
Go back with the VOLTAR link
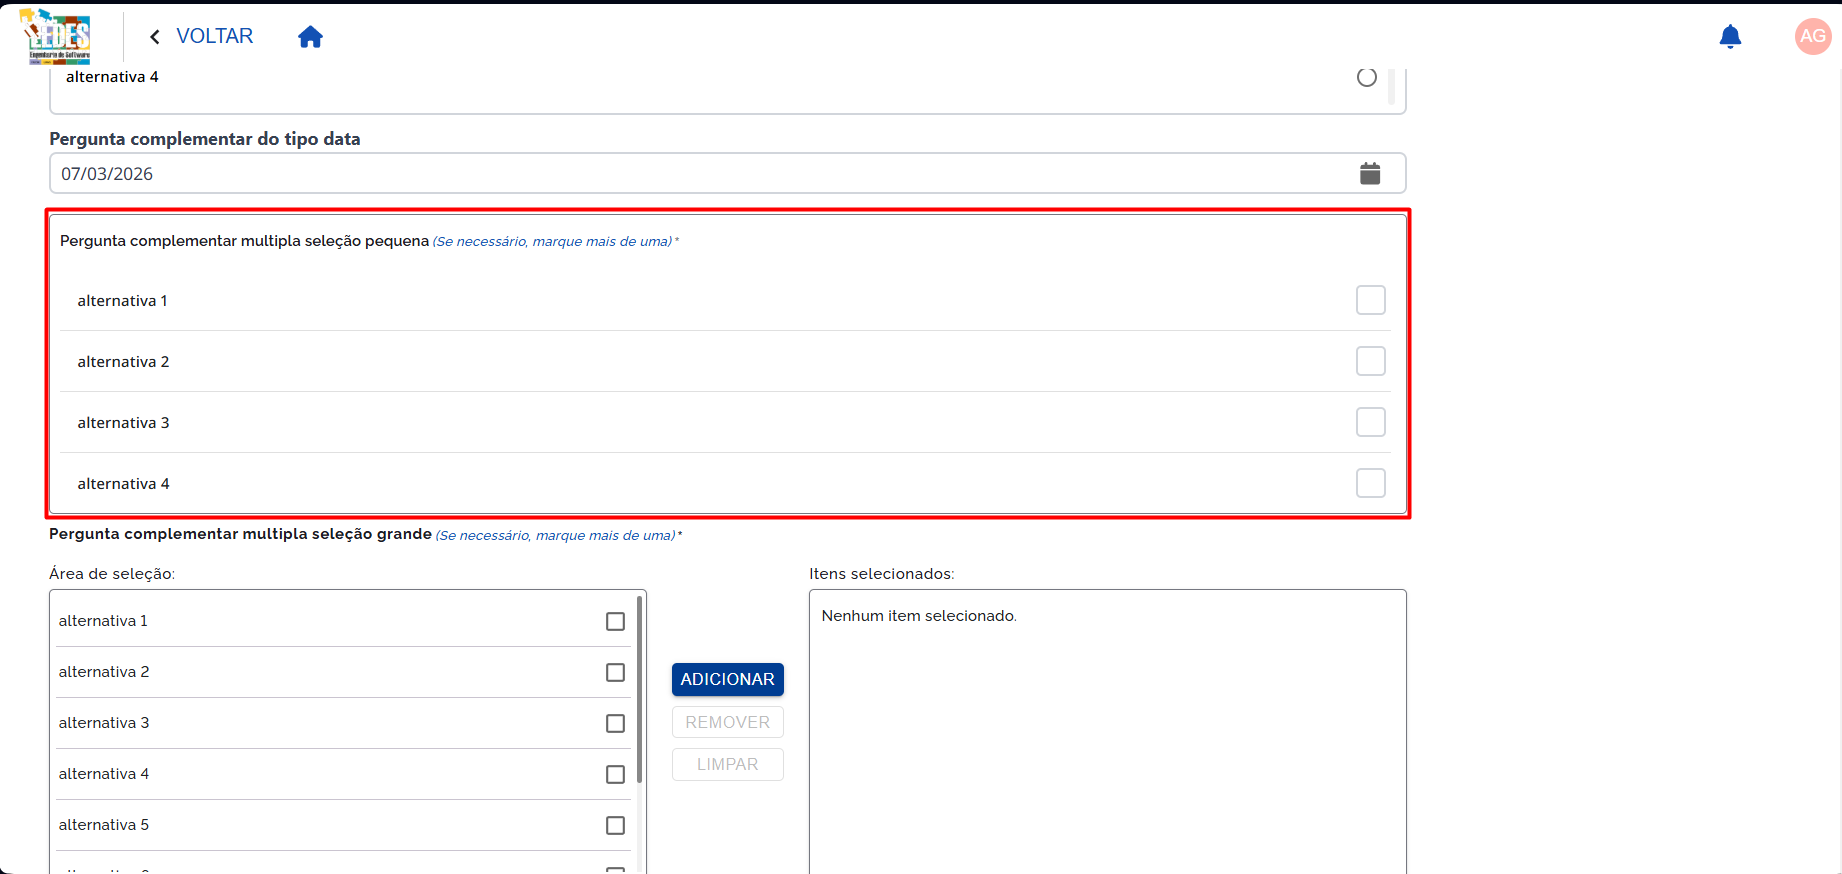pos(214,36)
